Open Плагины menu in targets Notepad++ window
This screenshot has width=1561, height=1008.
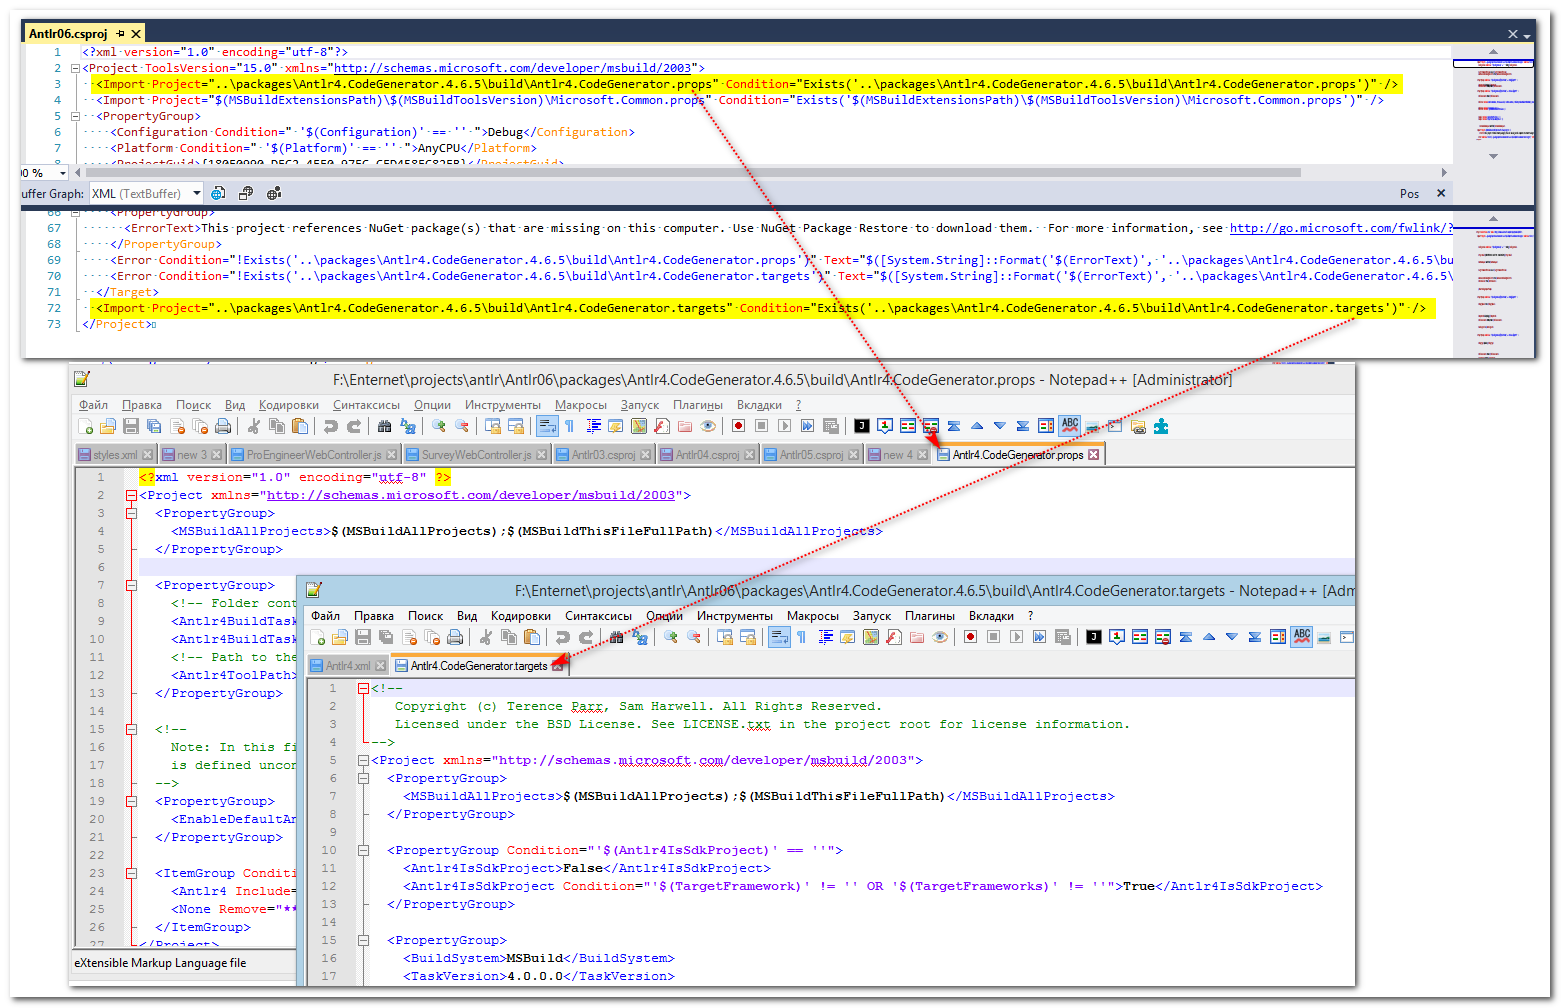pyautogui.click(x=929, y=616)
